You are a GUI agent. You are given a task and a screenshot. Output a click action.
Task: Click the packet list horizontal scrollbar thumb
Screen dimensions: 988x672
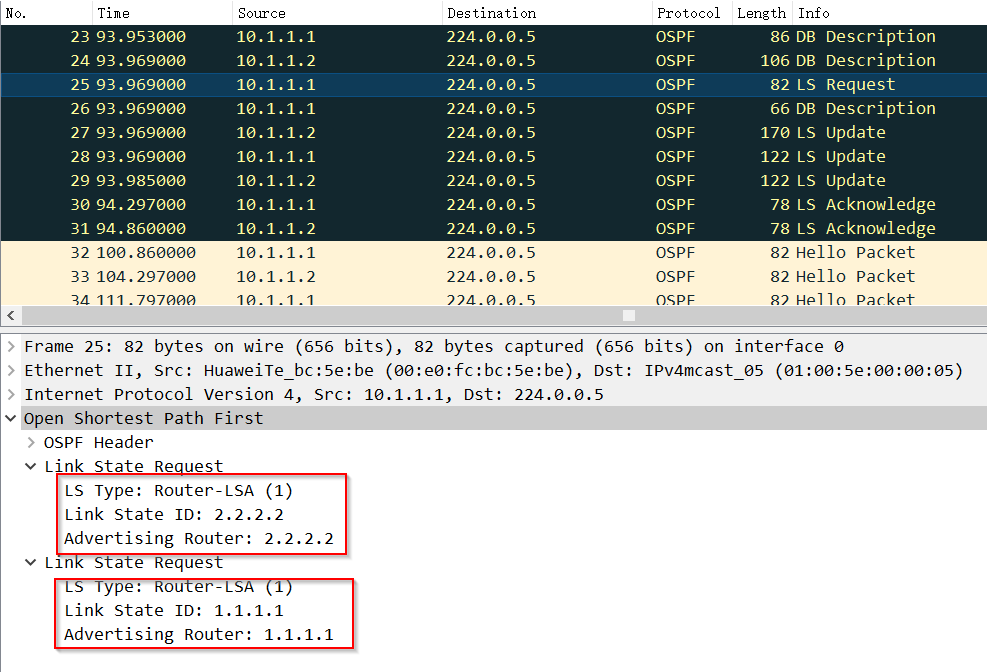[629, 315]
